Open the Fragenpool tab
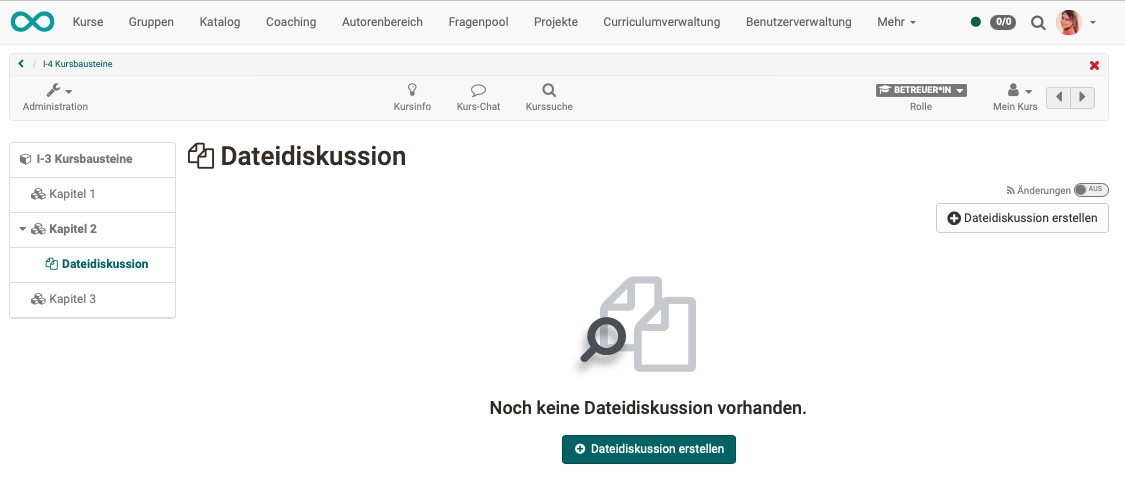This screenshot has height=486, width=1125. pyautogui.click(x=479, y=22)
